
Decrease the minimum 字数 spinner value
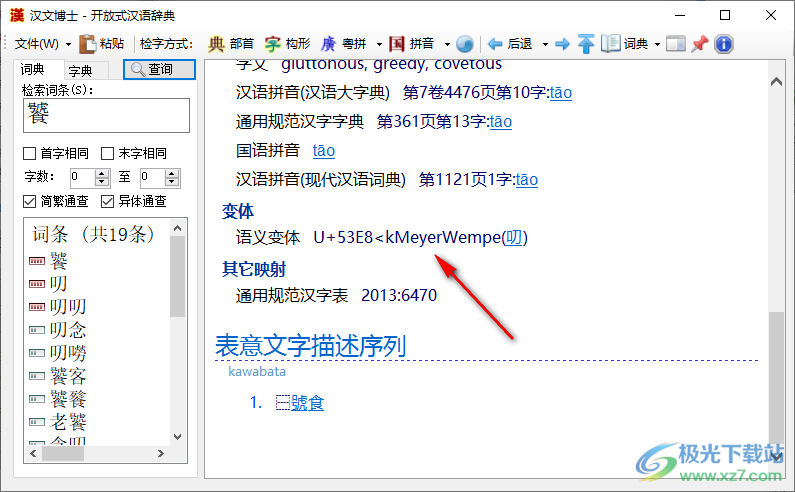102,182
